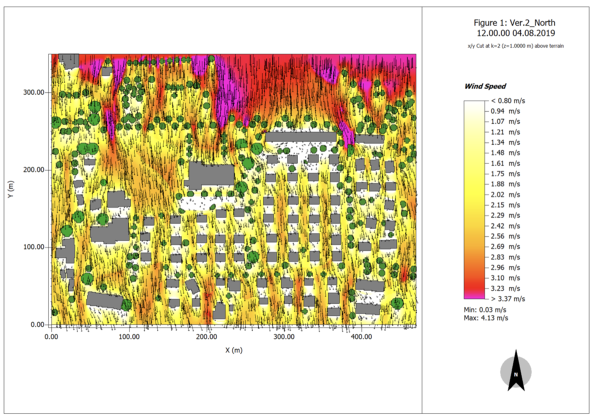
Task: Select the 'Wind Speed' legend heading
Action: pos(485,86)
